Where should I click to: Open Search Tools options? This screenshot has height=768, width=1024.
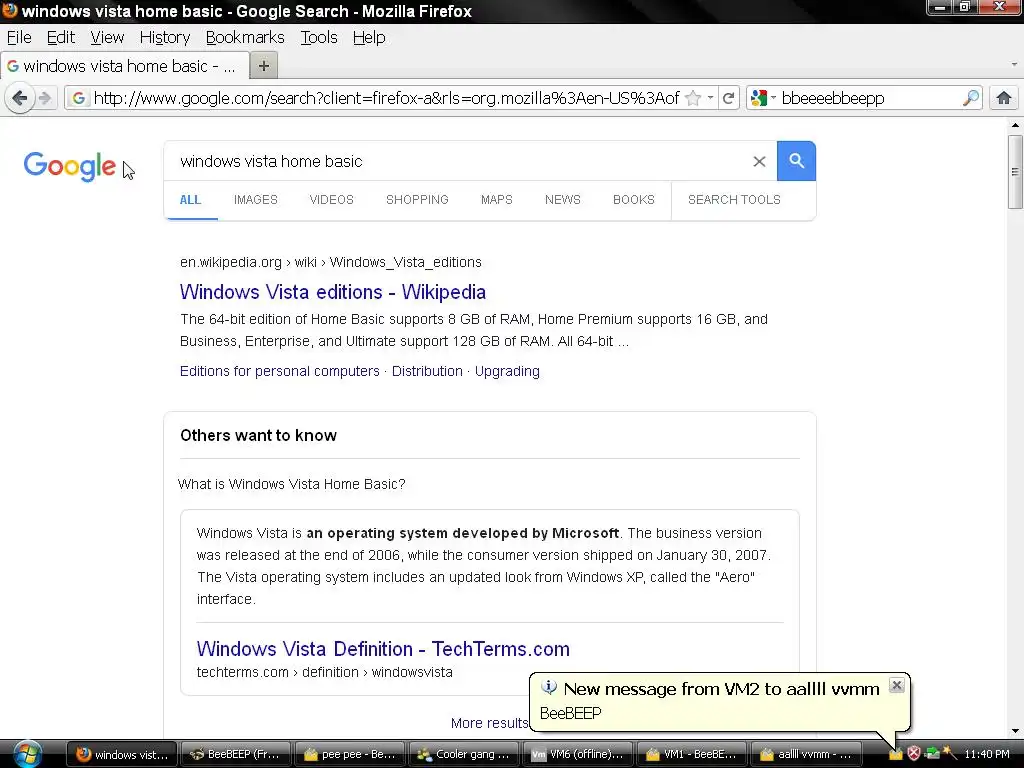click(x=734, y=200)
